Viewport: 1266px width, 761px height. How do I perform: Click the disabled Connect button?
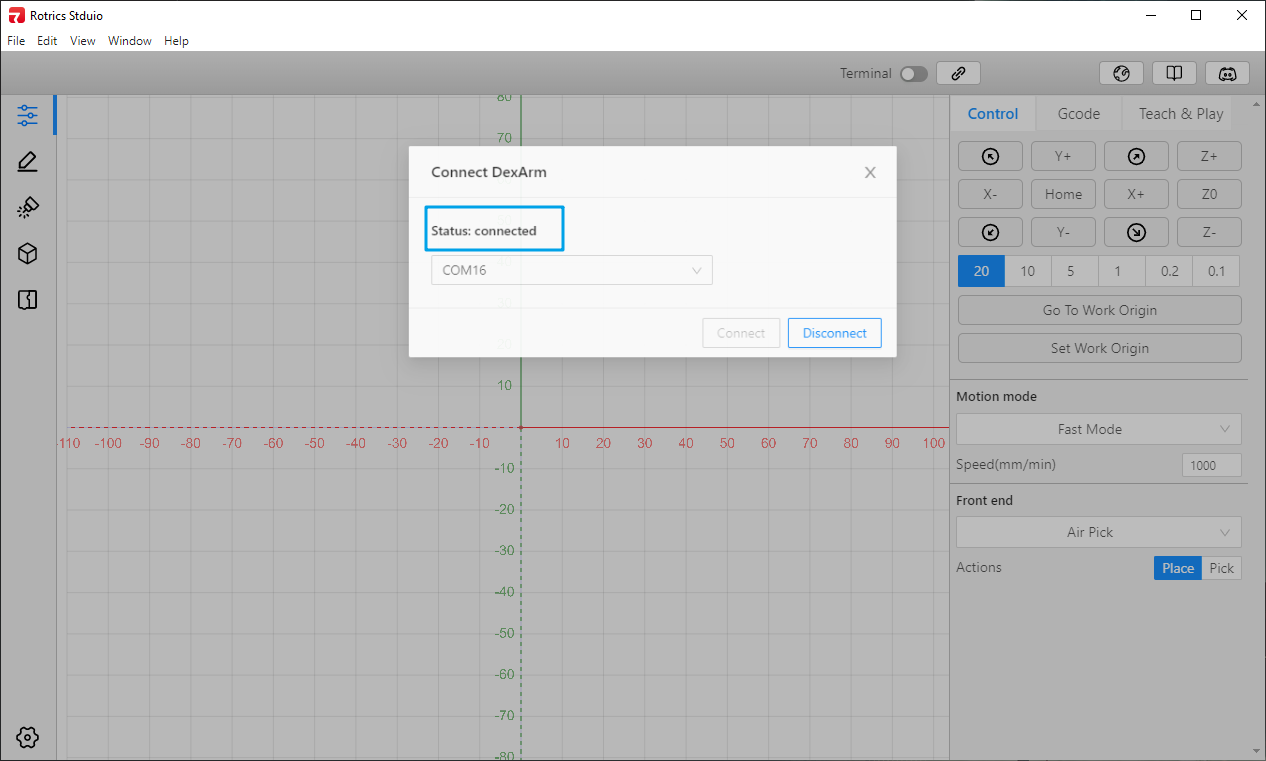click(741, 333)
